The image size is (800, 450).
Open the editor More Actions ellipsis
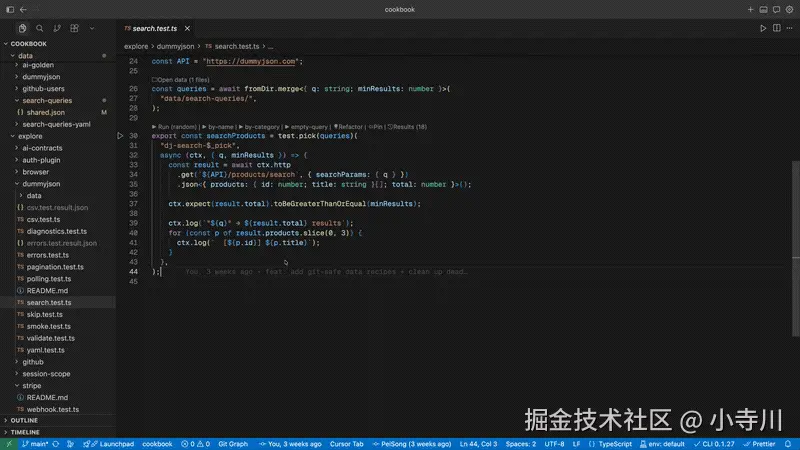[789, 29]
